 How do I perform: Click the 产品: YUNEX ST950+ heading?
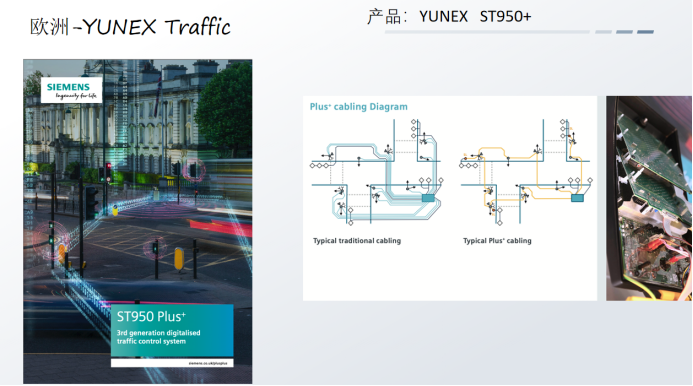(449, 17)
